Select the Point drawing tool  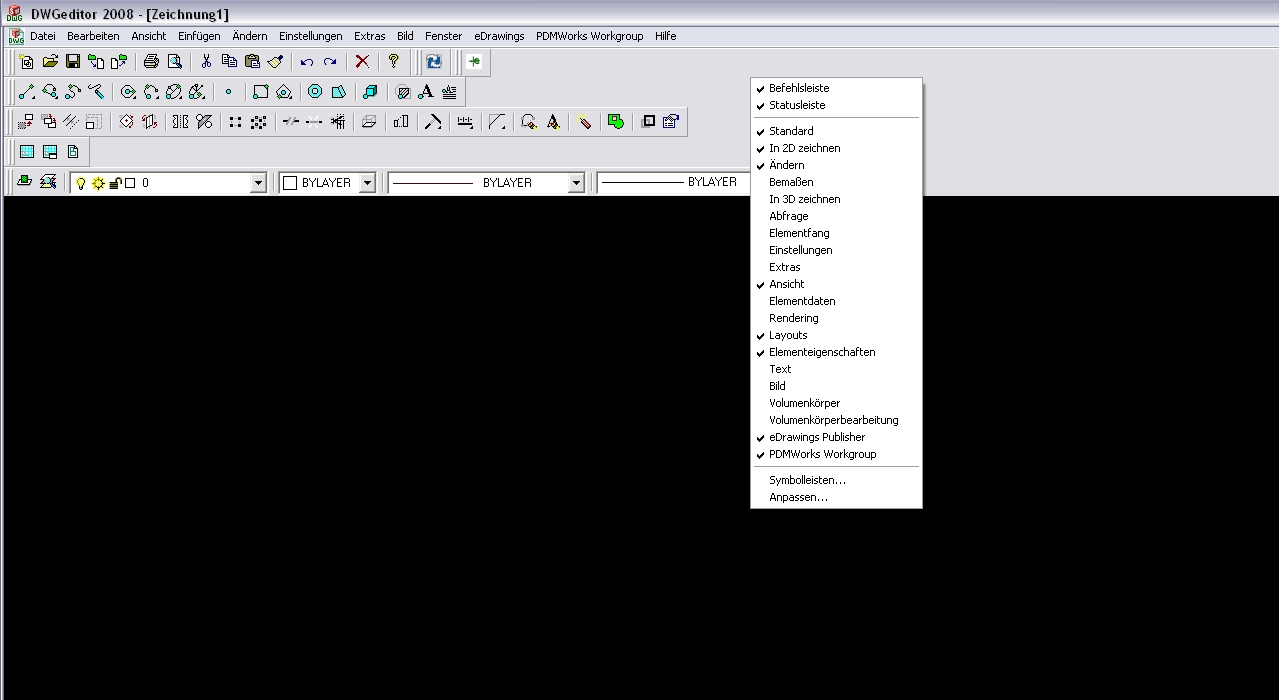click(228, 92)
